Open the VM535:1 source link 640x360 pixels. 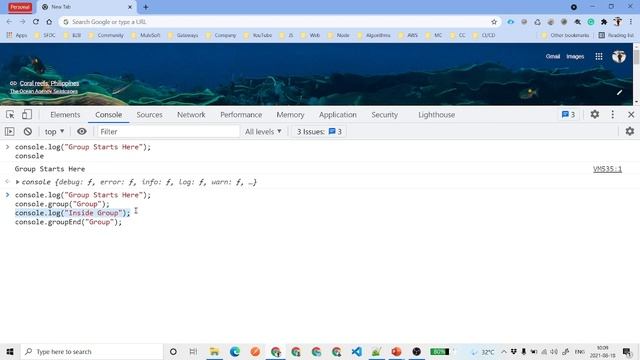(x=607, y=169)
